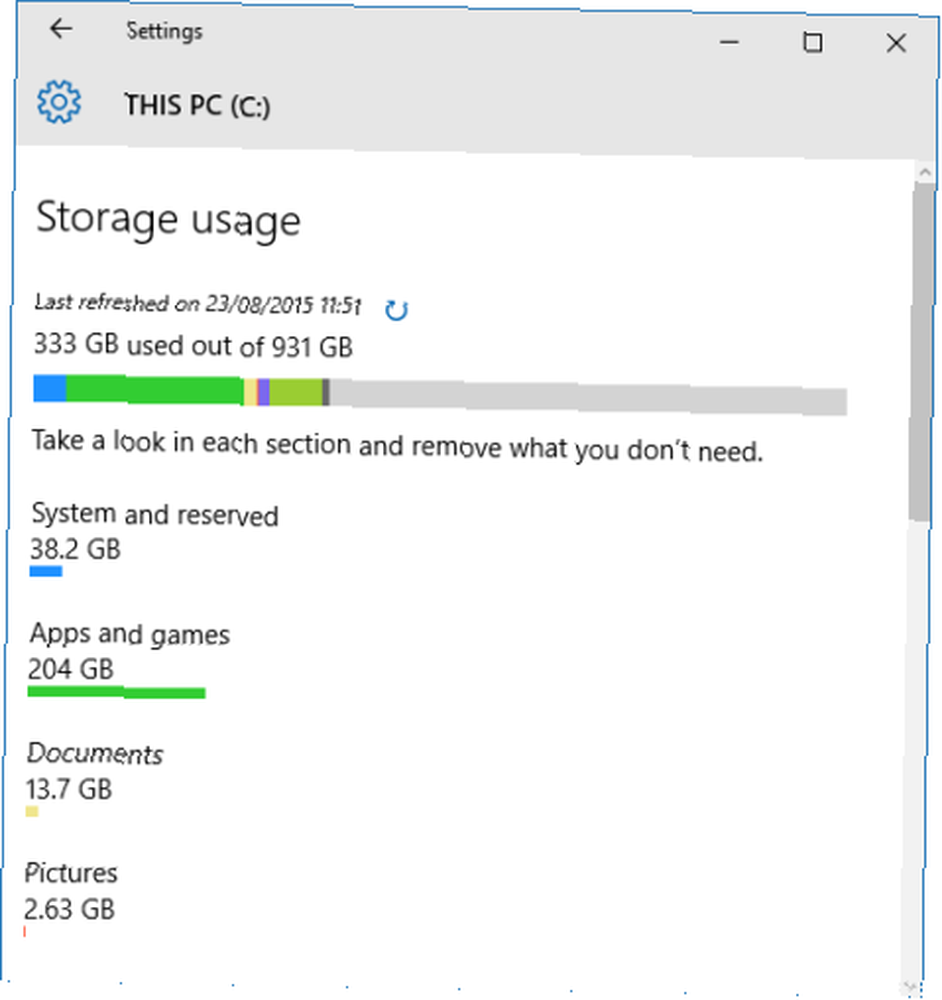This screenshot has width=942, height=1000.
Task: Minimize the Settings window
Action: click(x=729, y=43)
